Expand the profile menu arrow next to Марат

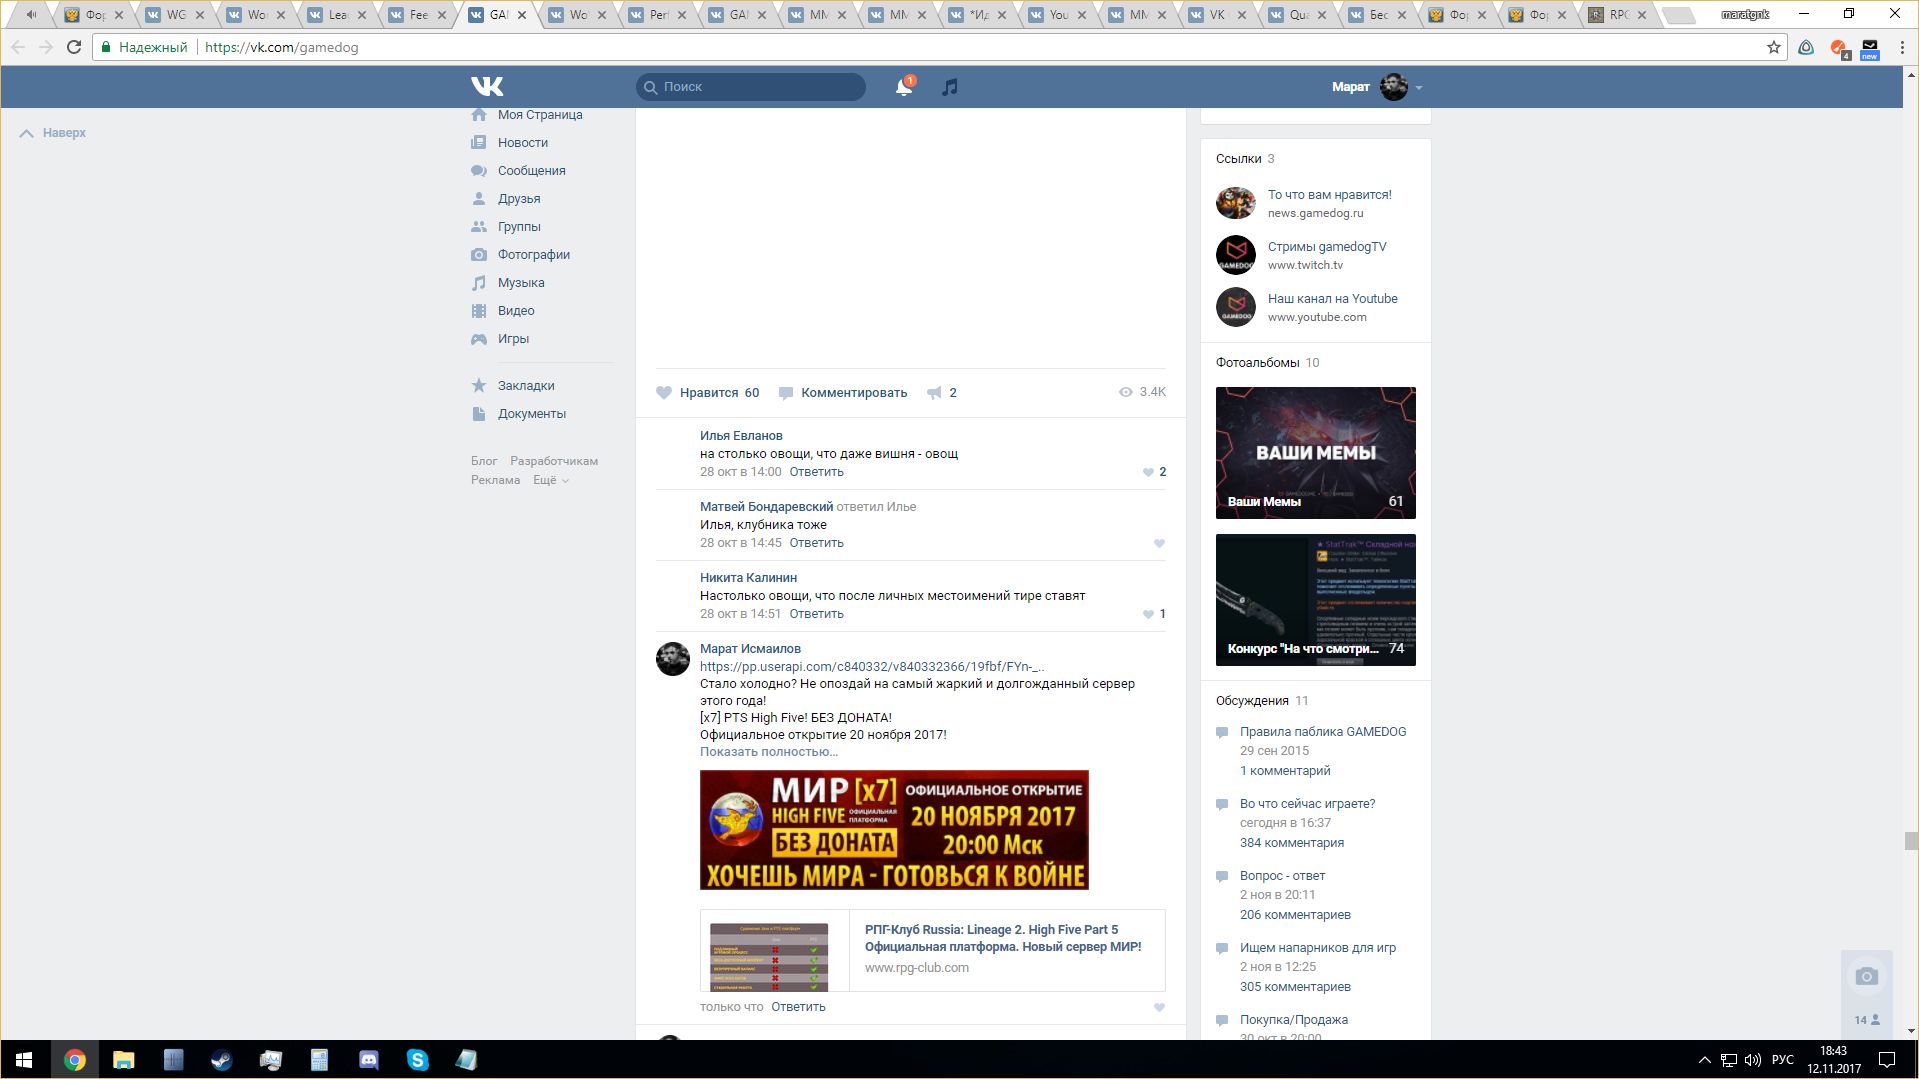pos(1418,88)
